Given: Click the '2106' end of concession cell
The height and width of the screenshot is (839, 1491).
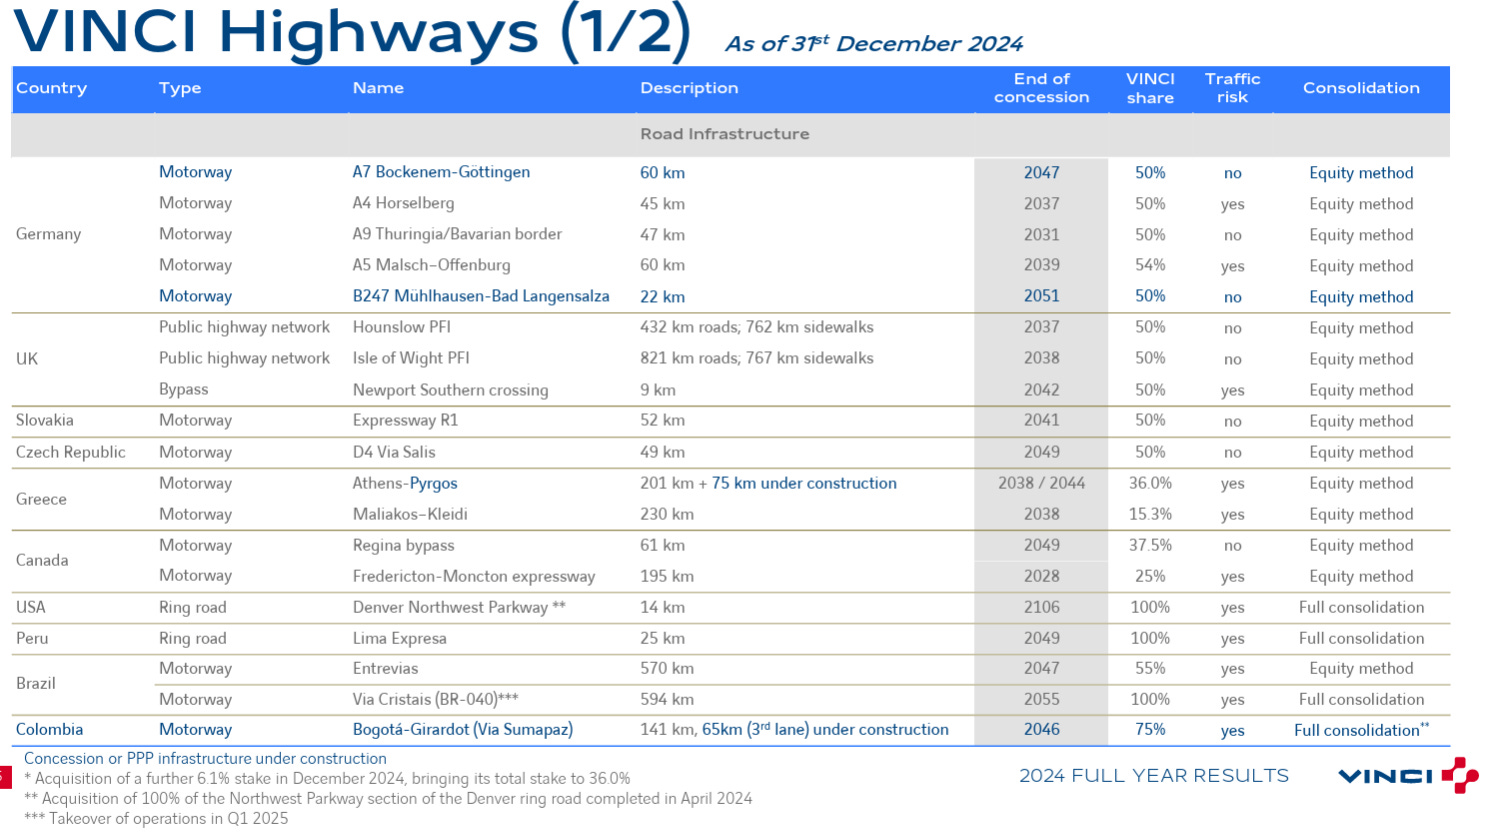Looking at the screenshot, I should pyautogui.click(x=1041, y=607).
